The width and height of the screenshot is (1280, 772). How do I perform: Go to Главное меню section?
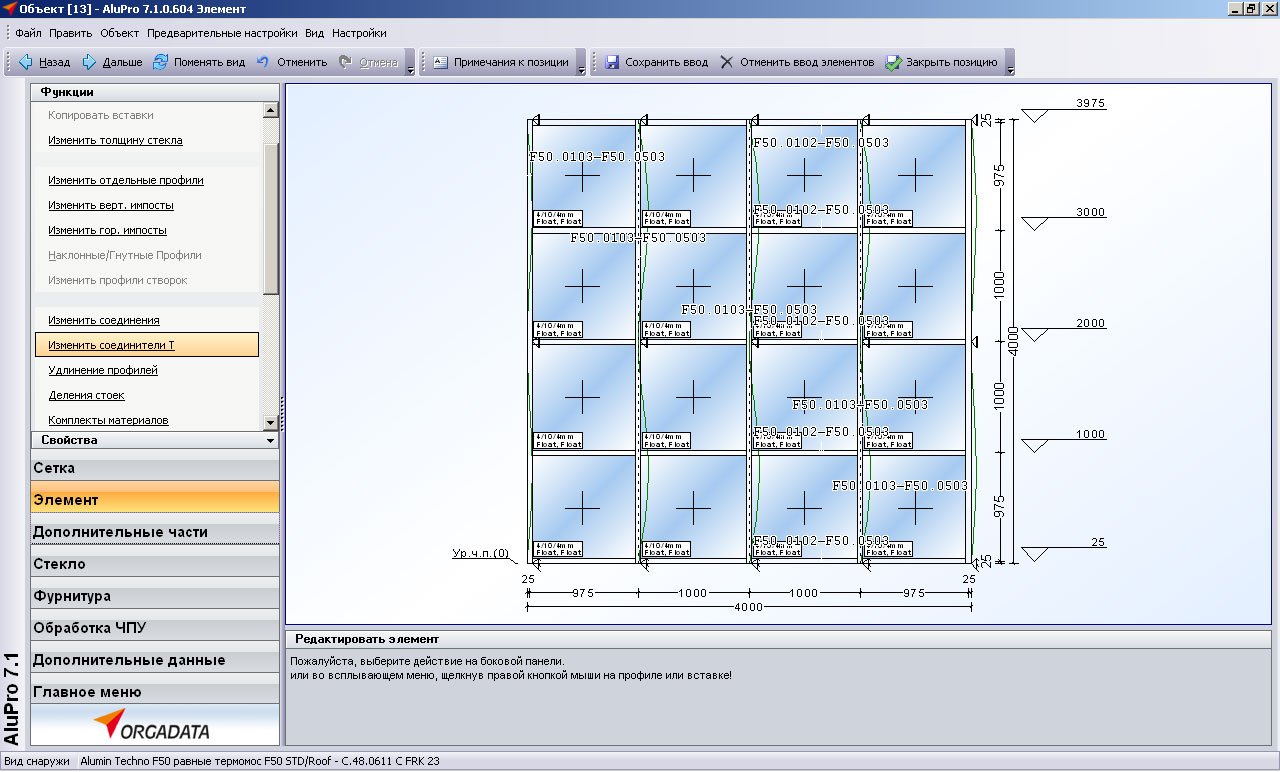tap(87, 692)
